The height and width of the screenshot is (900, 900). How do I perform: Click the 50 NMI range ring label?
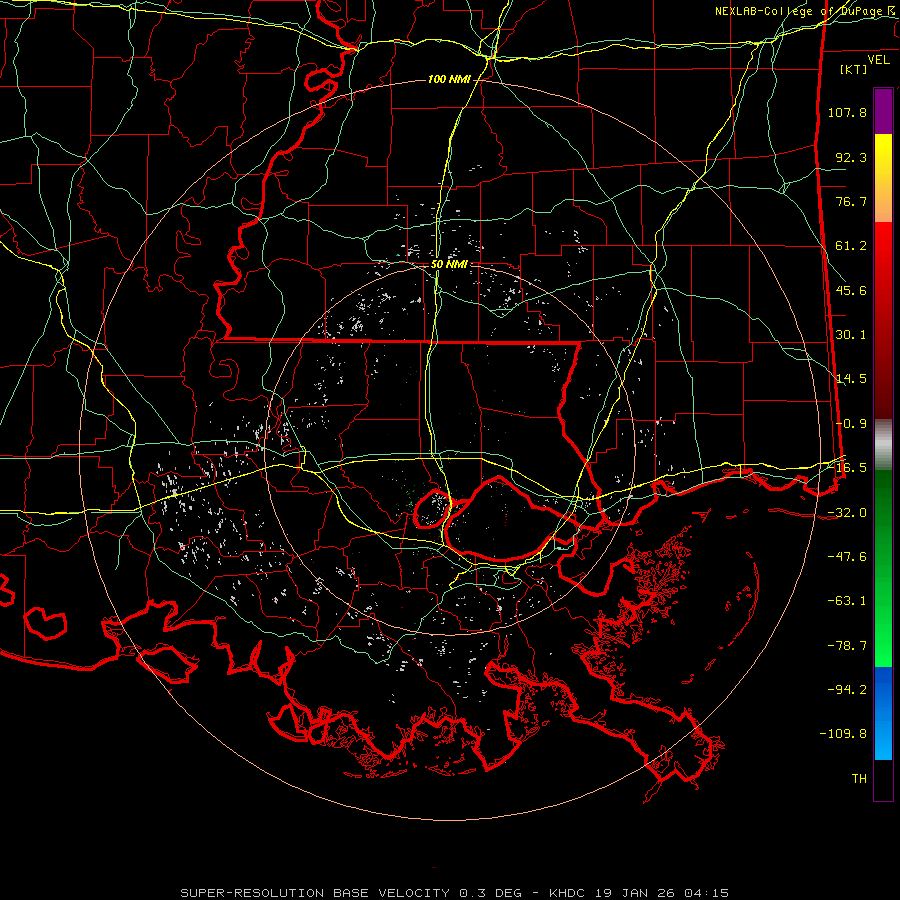(x=449, y=265)
